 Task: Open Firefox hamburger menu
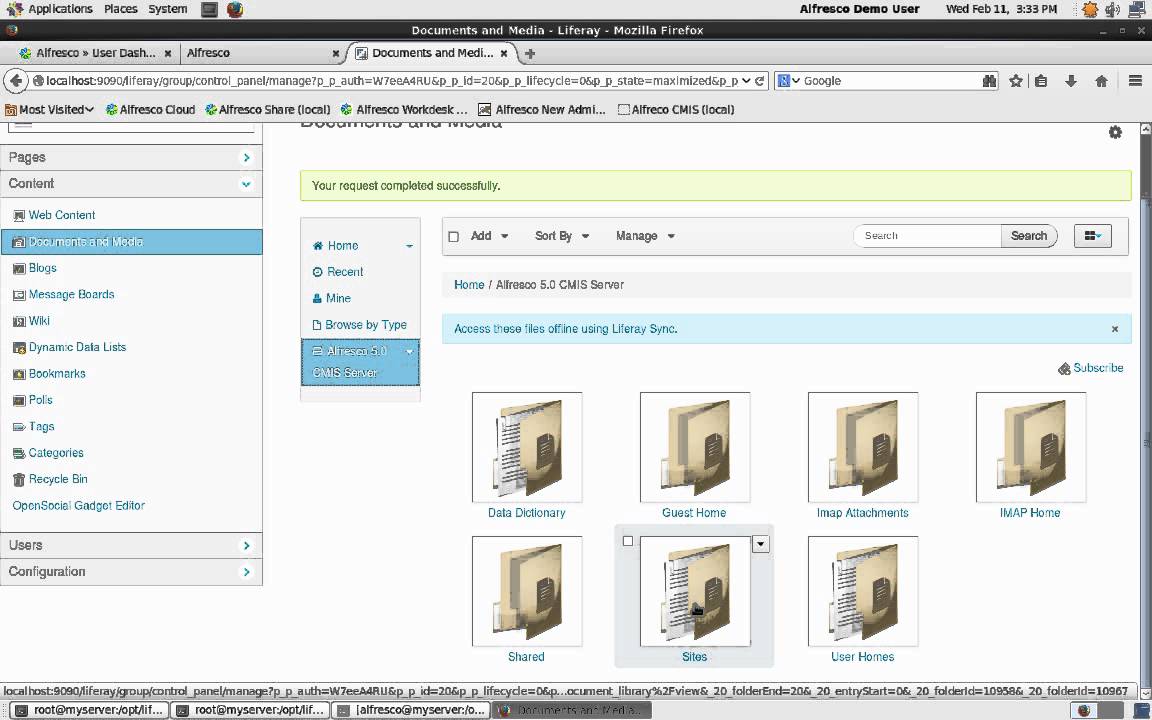(1135, 81)
